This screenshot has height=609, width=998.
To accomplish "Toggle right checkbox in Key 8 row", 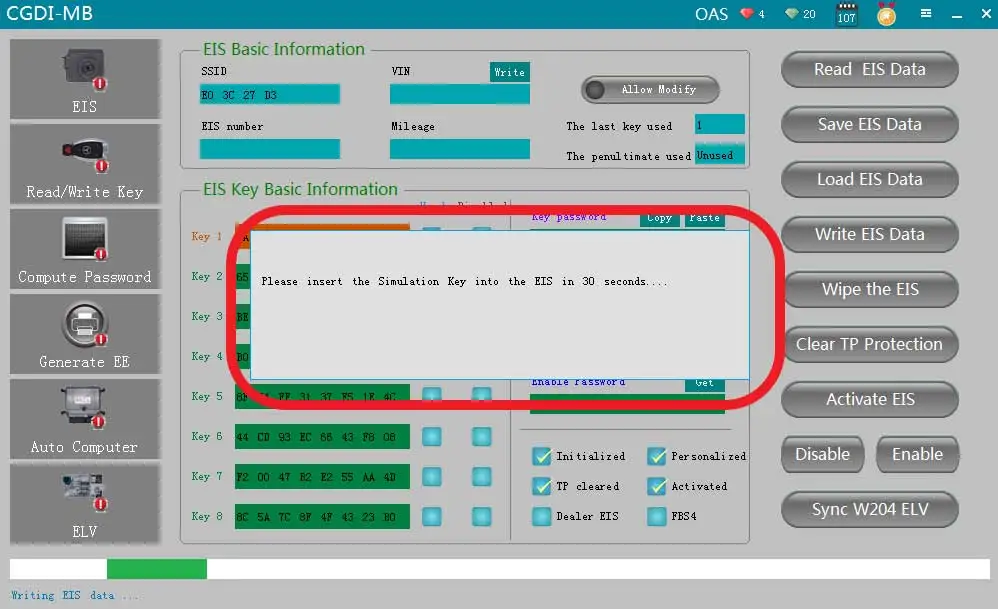I will tap(481, 517).
